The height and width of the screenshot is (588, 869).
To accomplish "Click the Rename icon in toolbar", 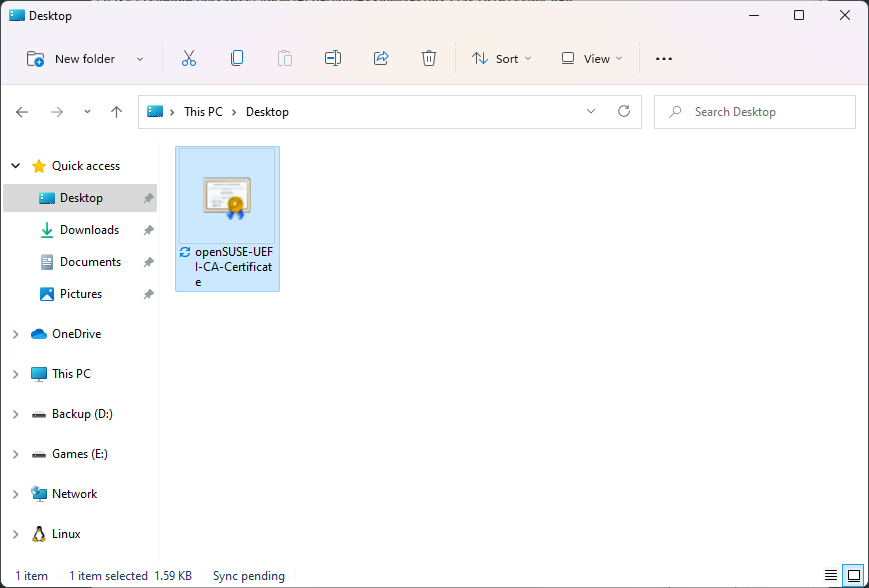I will [x=333, y=59].
